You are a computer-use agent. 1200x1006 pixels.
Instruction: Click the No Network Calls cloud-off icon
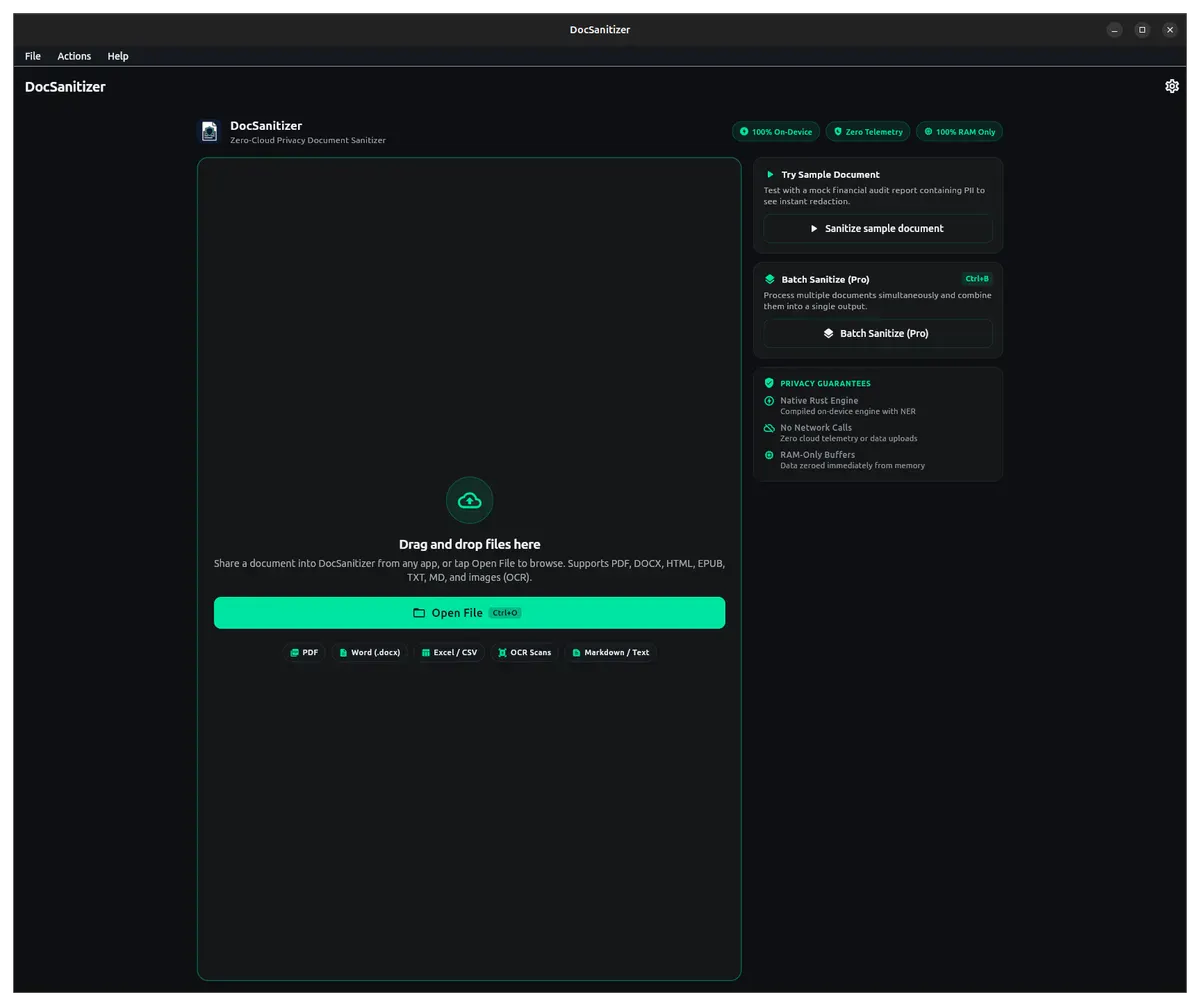pyautogui.click(x=769, y=428)
